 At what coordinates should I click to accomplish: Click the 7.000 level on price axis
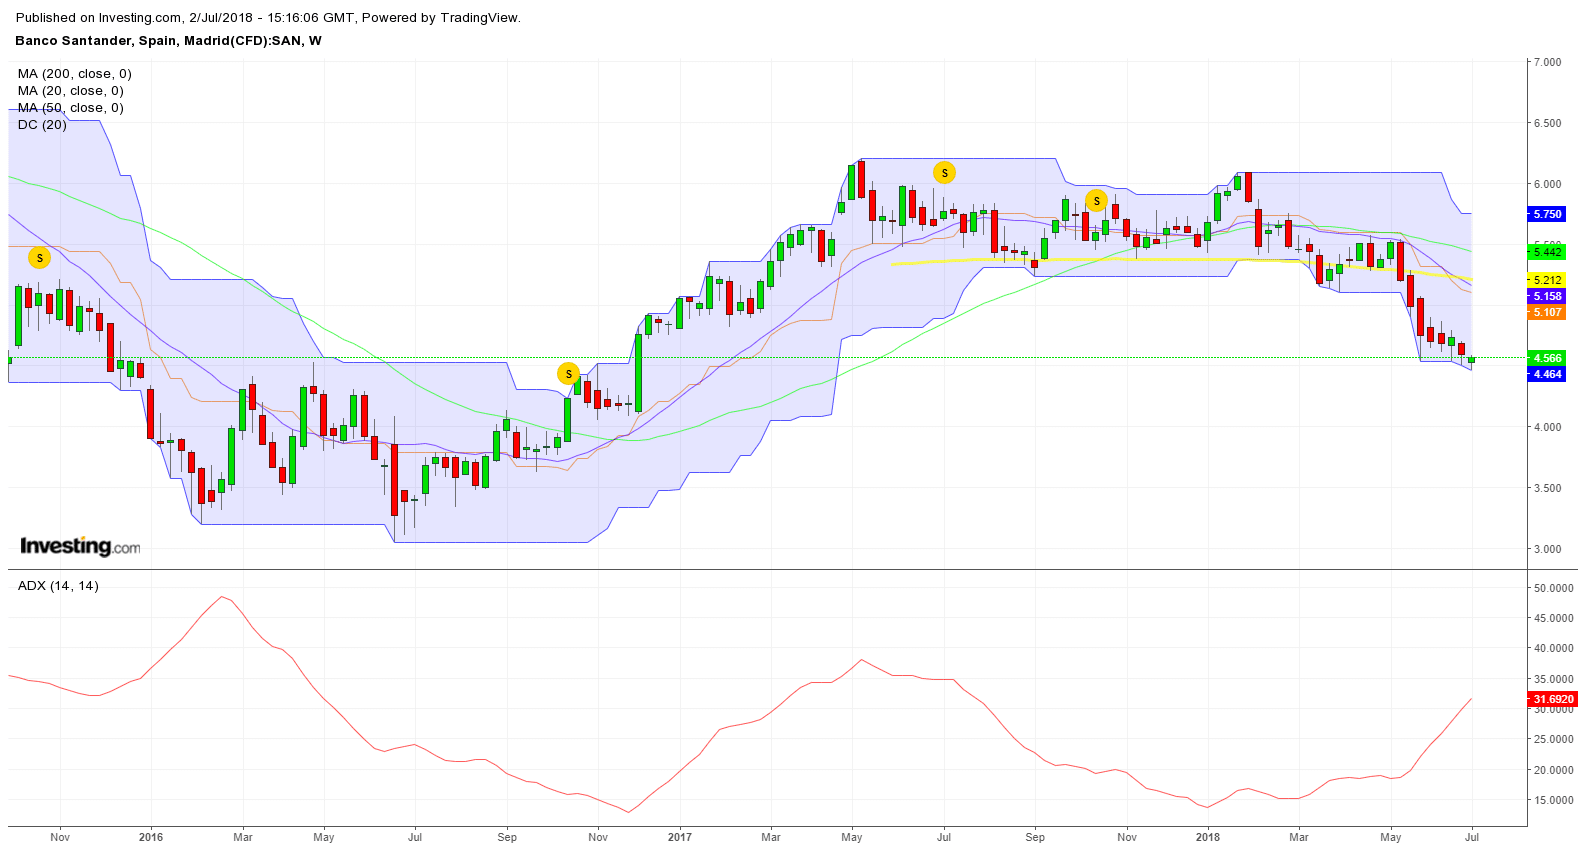click(1547, 62)
